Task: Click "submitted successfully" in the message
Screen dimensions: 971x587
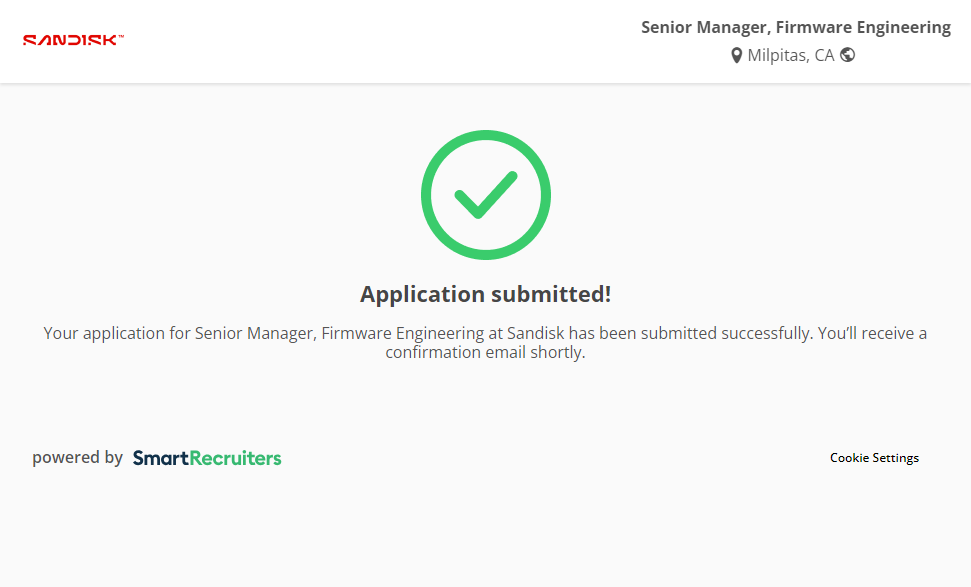Action: 726,333
